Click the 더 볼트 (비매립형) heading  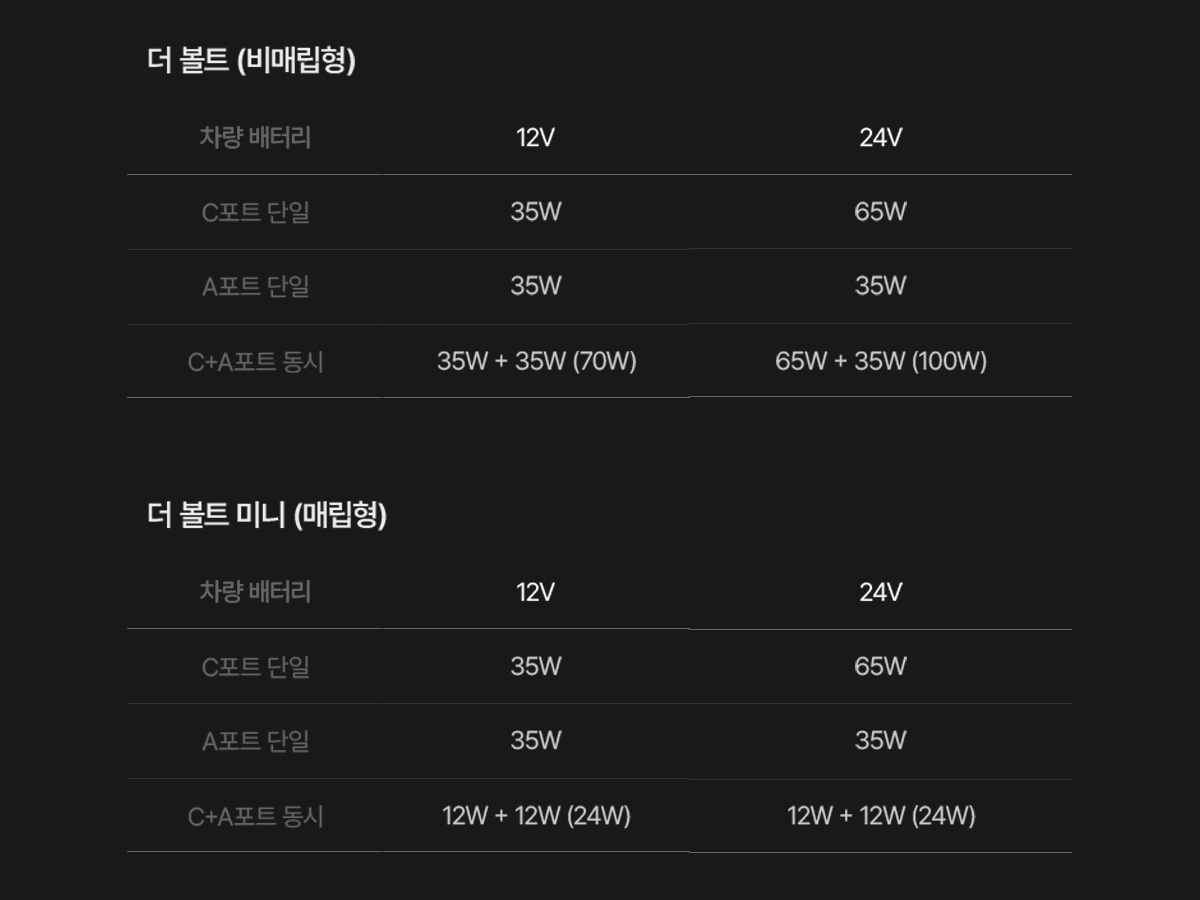click(251, 61)
